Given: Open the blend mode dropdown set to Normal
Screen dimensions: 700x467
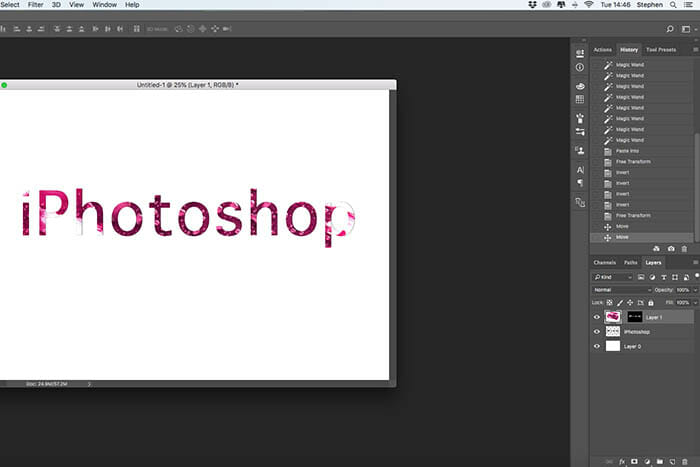Looking at the screenshot, I should tap(621, 290).
